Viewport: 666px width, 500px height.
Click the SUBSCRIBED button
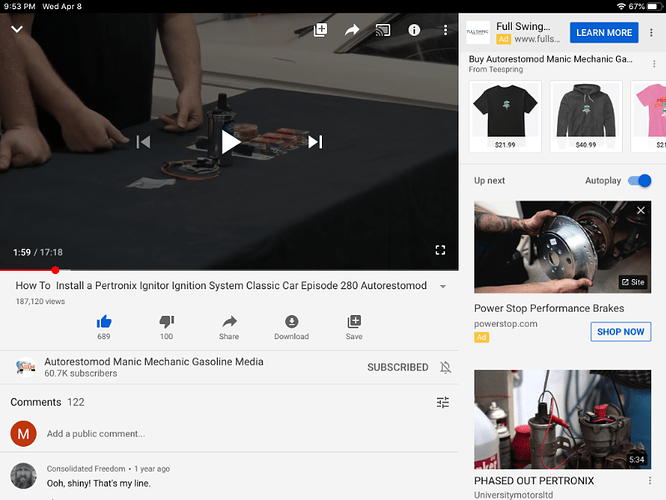pos(398,367)
